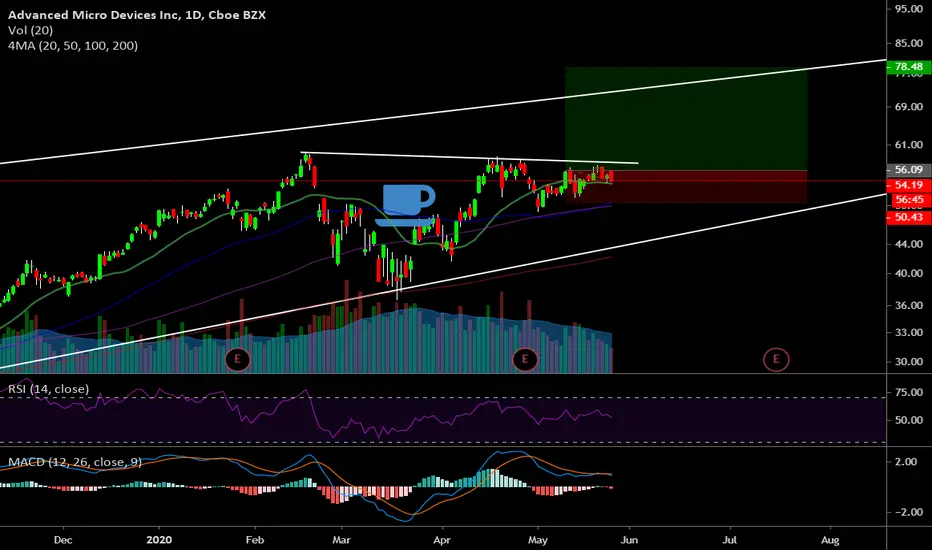Image resolution: width=932 pixels, height=550 pixels.
Task: Click the 44.00 price scale label
Action: point(909,244)
